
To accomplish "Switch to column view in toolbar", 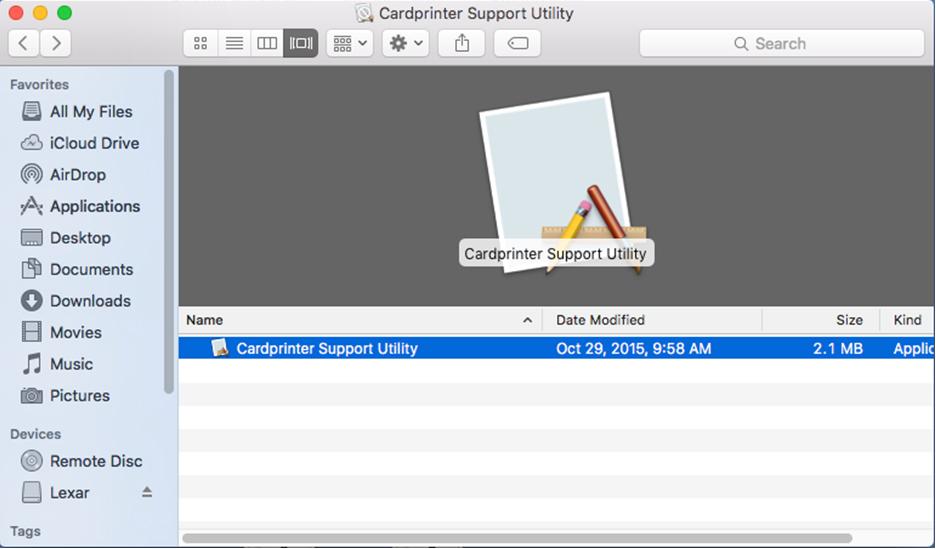I will [x=267, y=43].
